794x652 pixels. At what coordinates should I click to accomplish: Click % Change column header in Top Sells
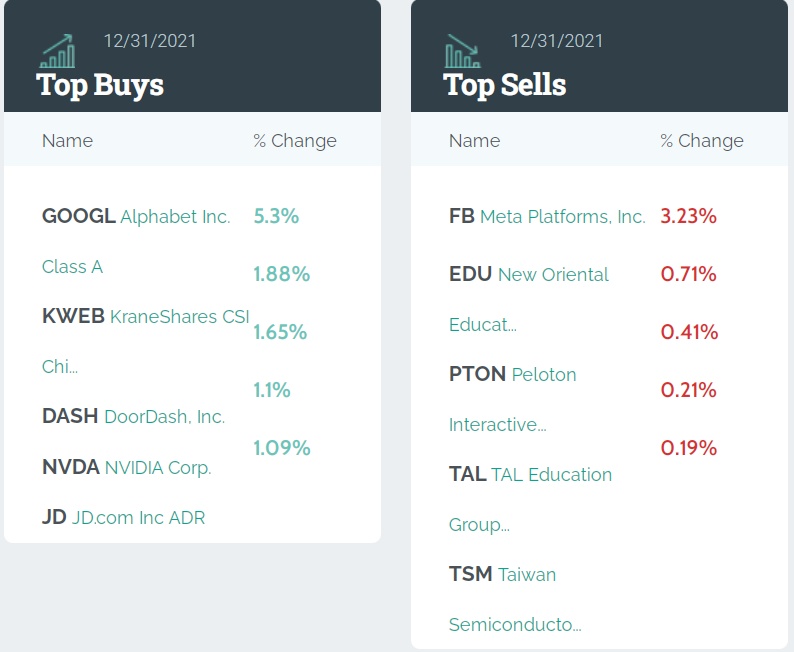702,141
